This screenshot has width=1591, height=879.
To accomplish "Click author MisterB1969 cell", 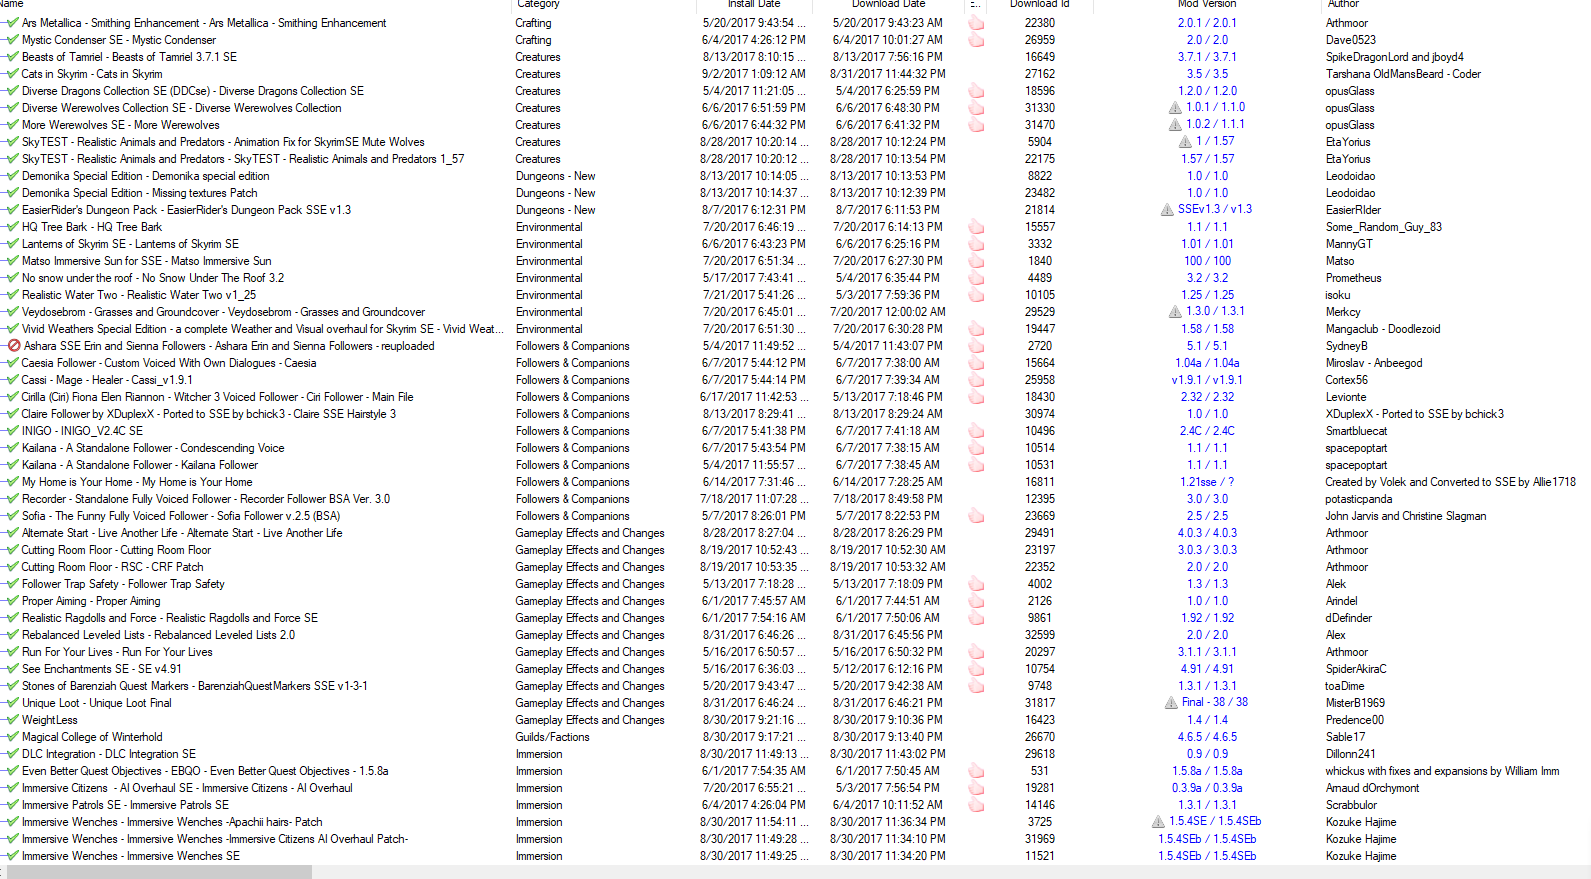I will pyautogui.click(x=1356, y=703).
